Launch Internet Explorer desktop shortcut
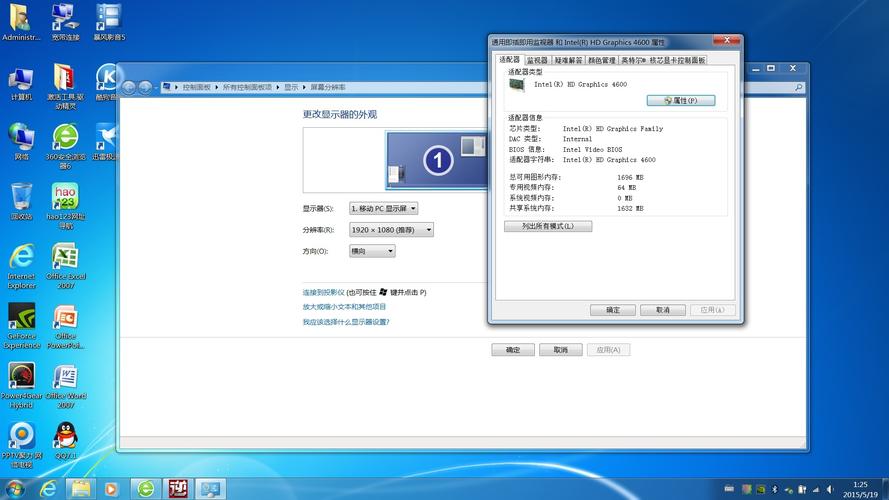 [21, 266]
